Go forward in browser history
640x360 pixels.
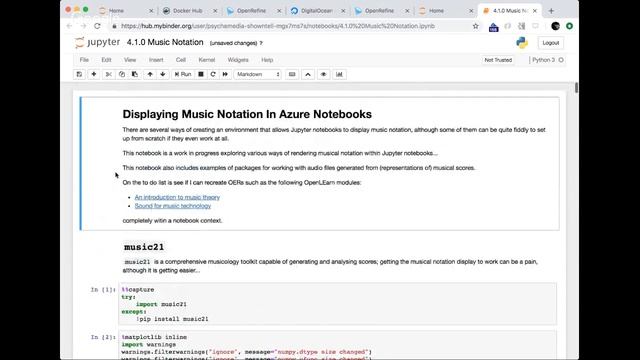[x=83, y=26]
